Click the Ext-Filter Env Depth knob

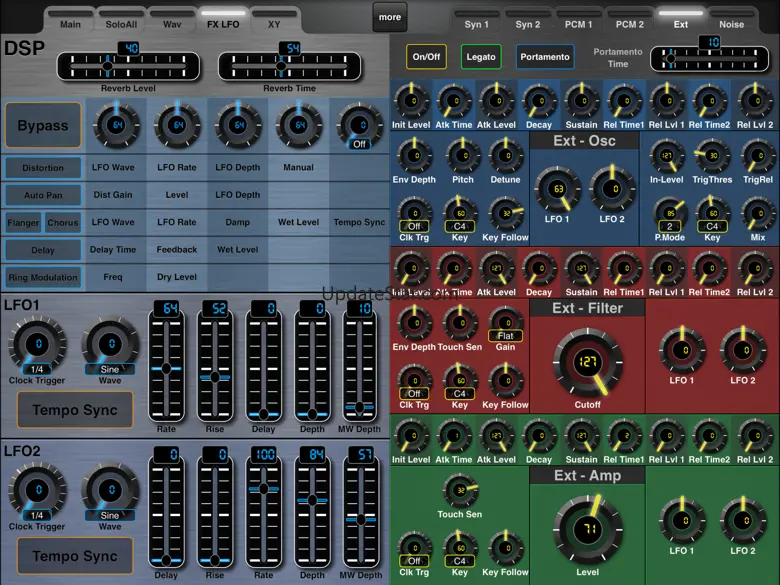coord(414,323)
